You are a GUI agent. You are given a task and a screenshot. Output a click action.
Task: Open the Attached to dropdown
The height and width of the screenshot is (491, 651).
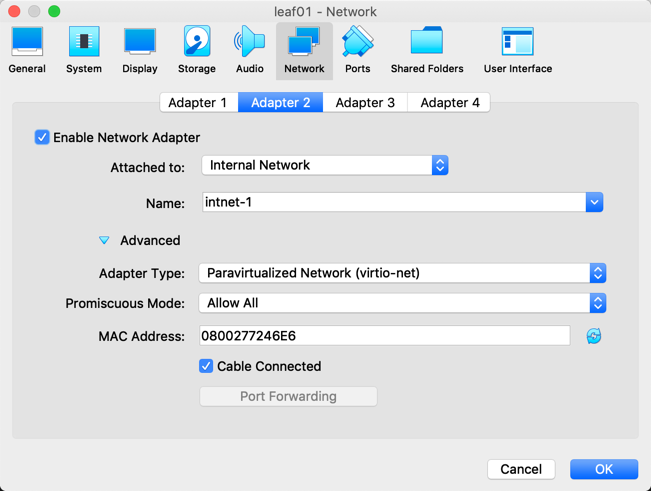(325, 165)
